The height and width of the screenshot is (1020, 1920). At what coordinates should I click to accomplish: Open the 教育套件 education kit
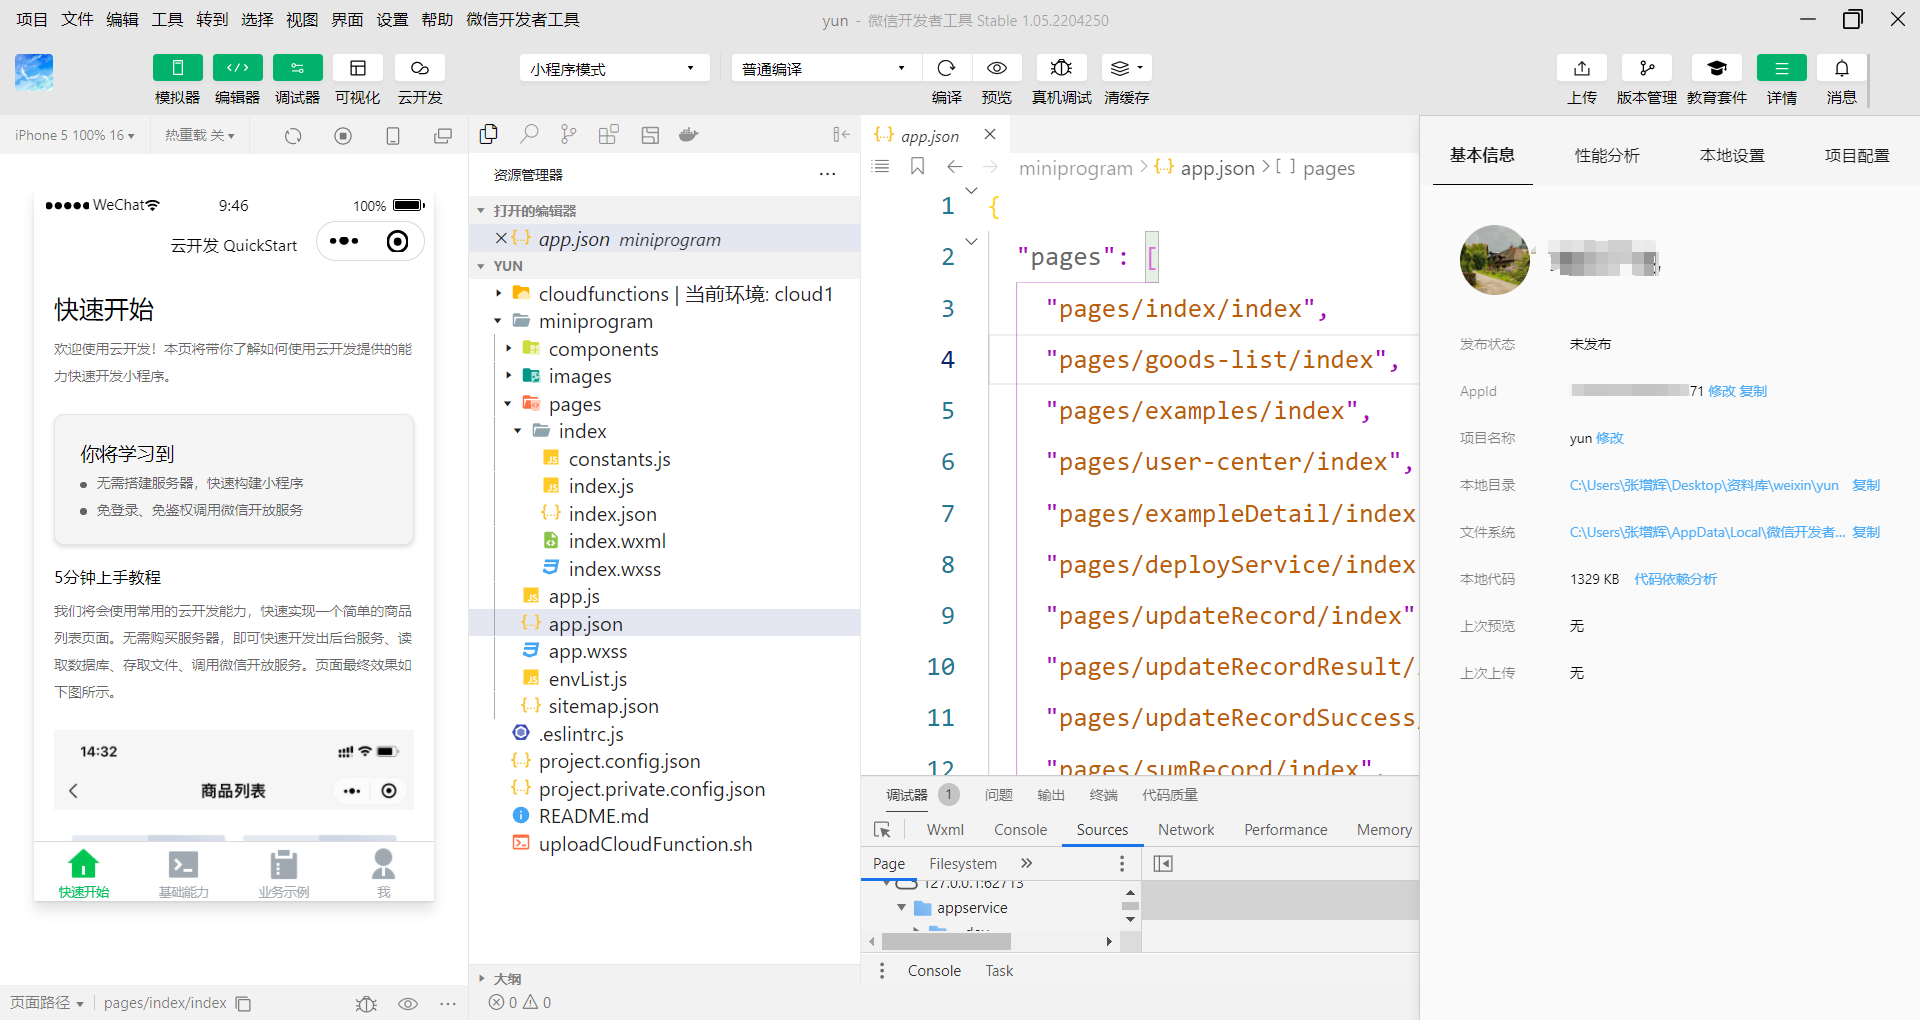pos(1717,68)
